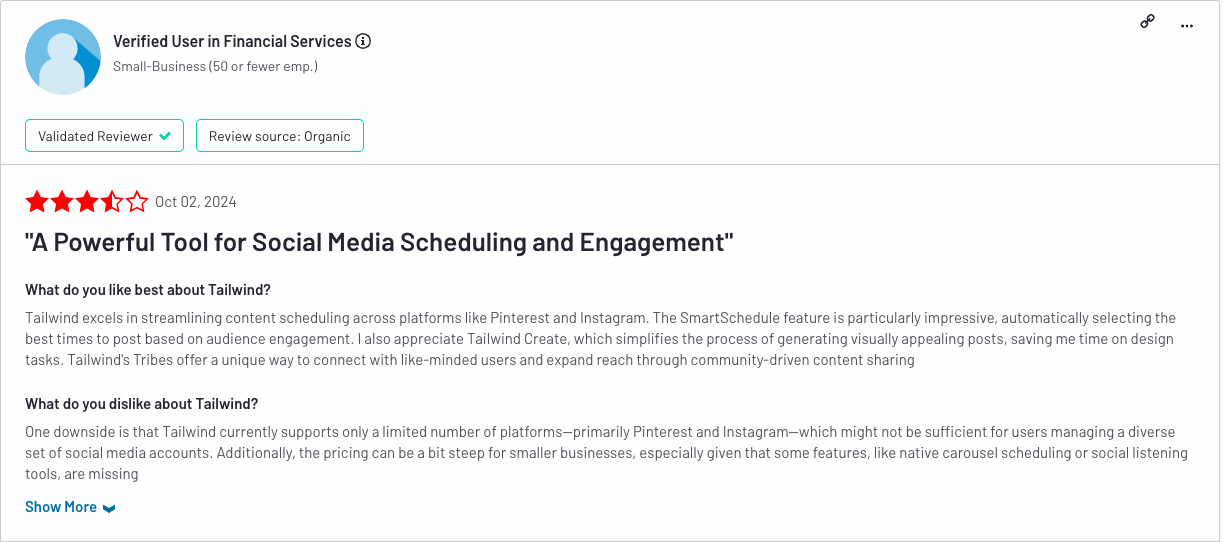
Task: Select the third filled red star
Action: coord(87,202)
